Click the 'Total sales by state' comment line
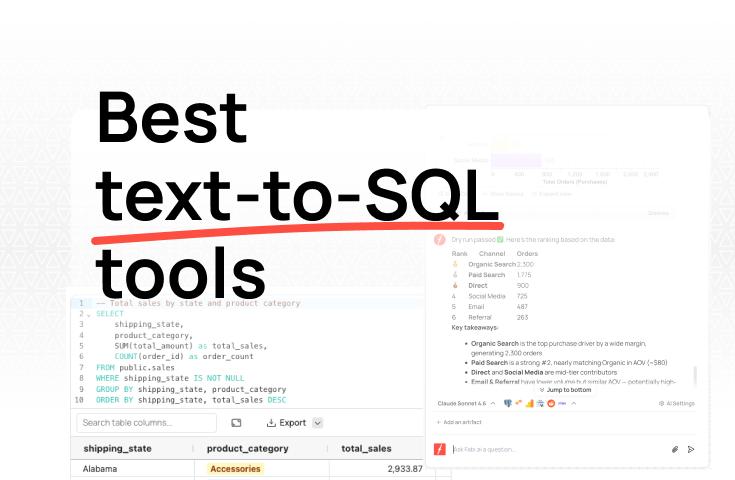The image size is (735, 480). coord(198,303)
